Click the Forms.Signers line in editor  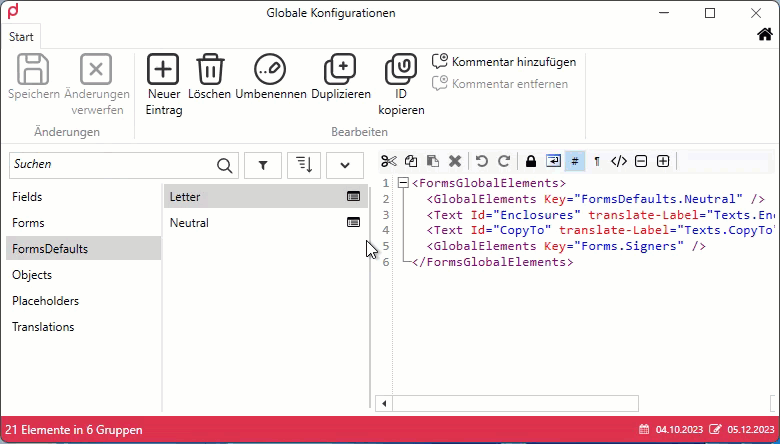point(566,246)
